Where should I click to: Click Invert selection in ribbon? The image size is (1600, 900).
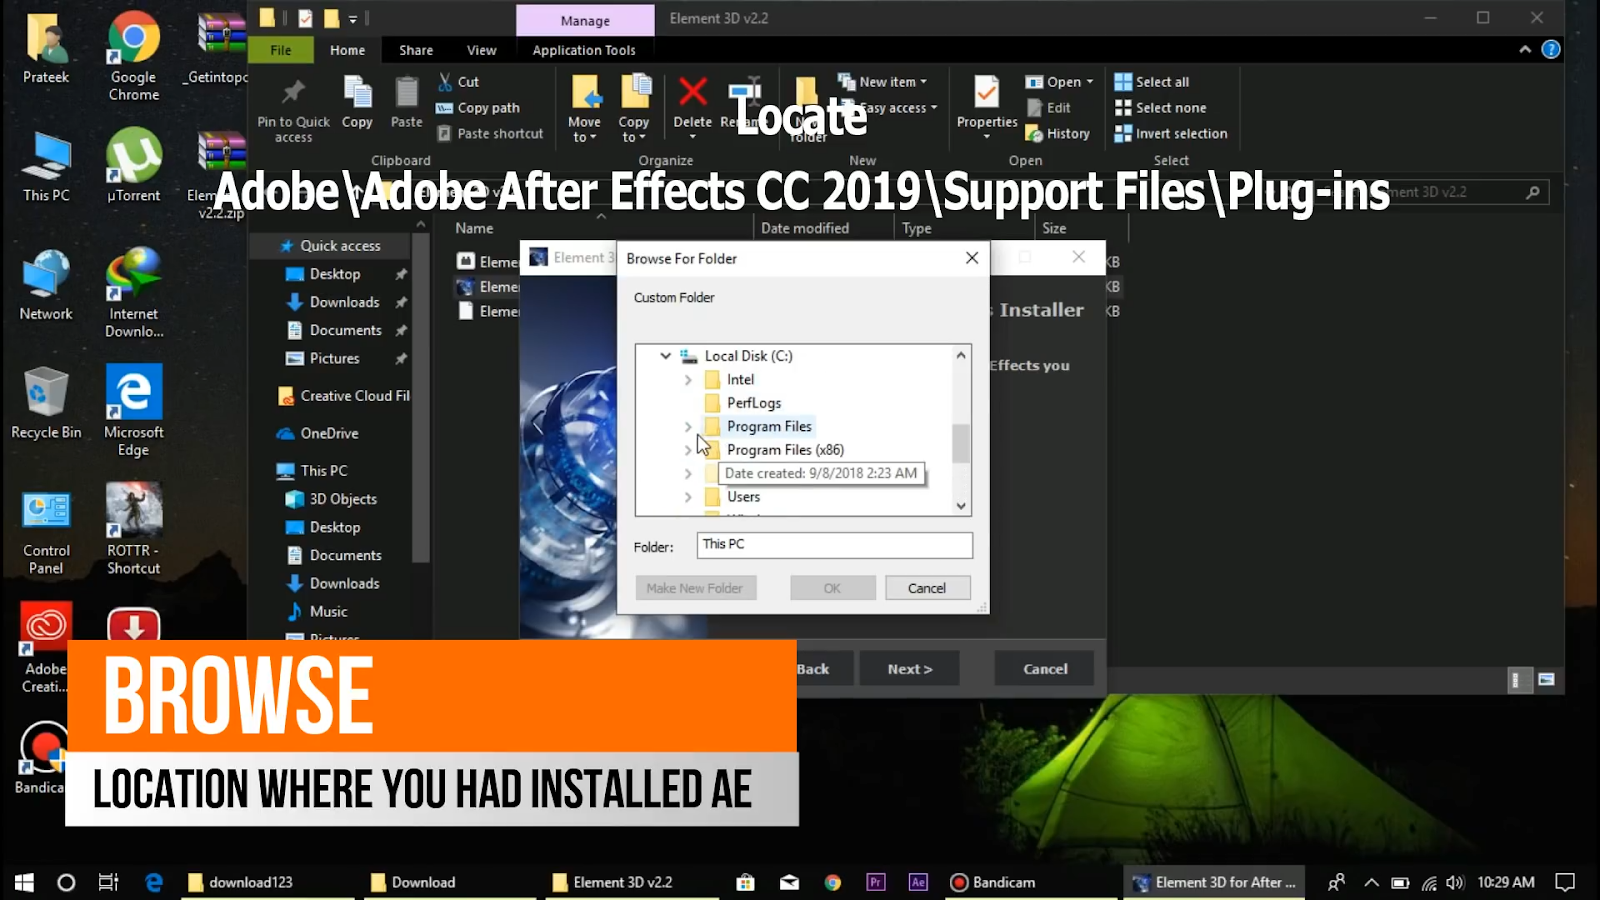1171,134
